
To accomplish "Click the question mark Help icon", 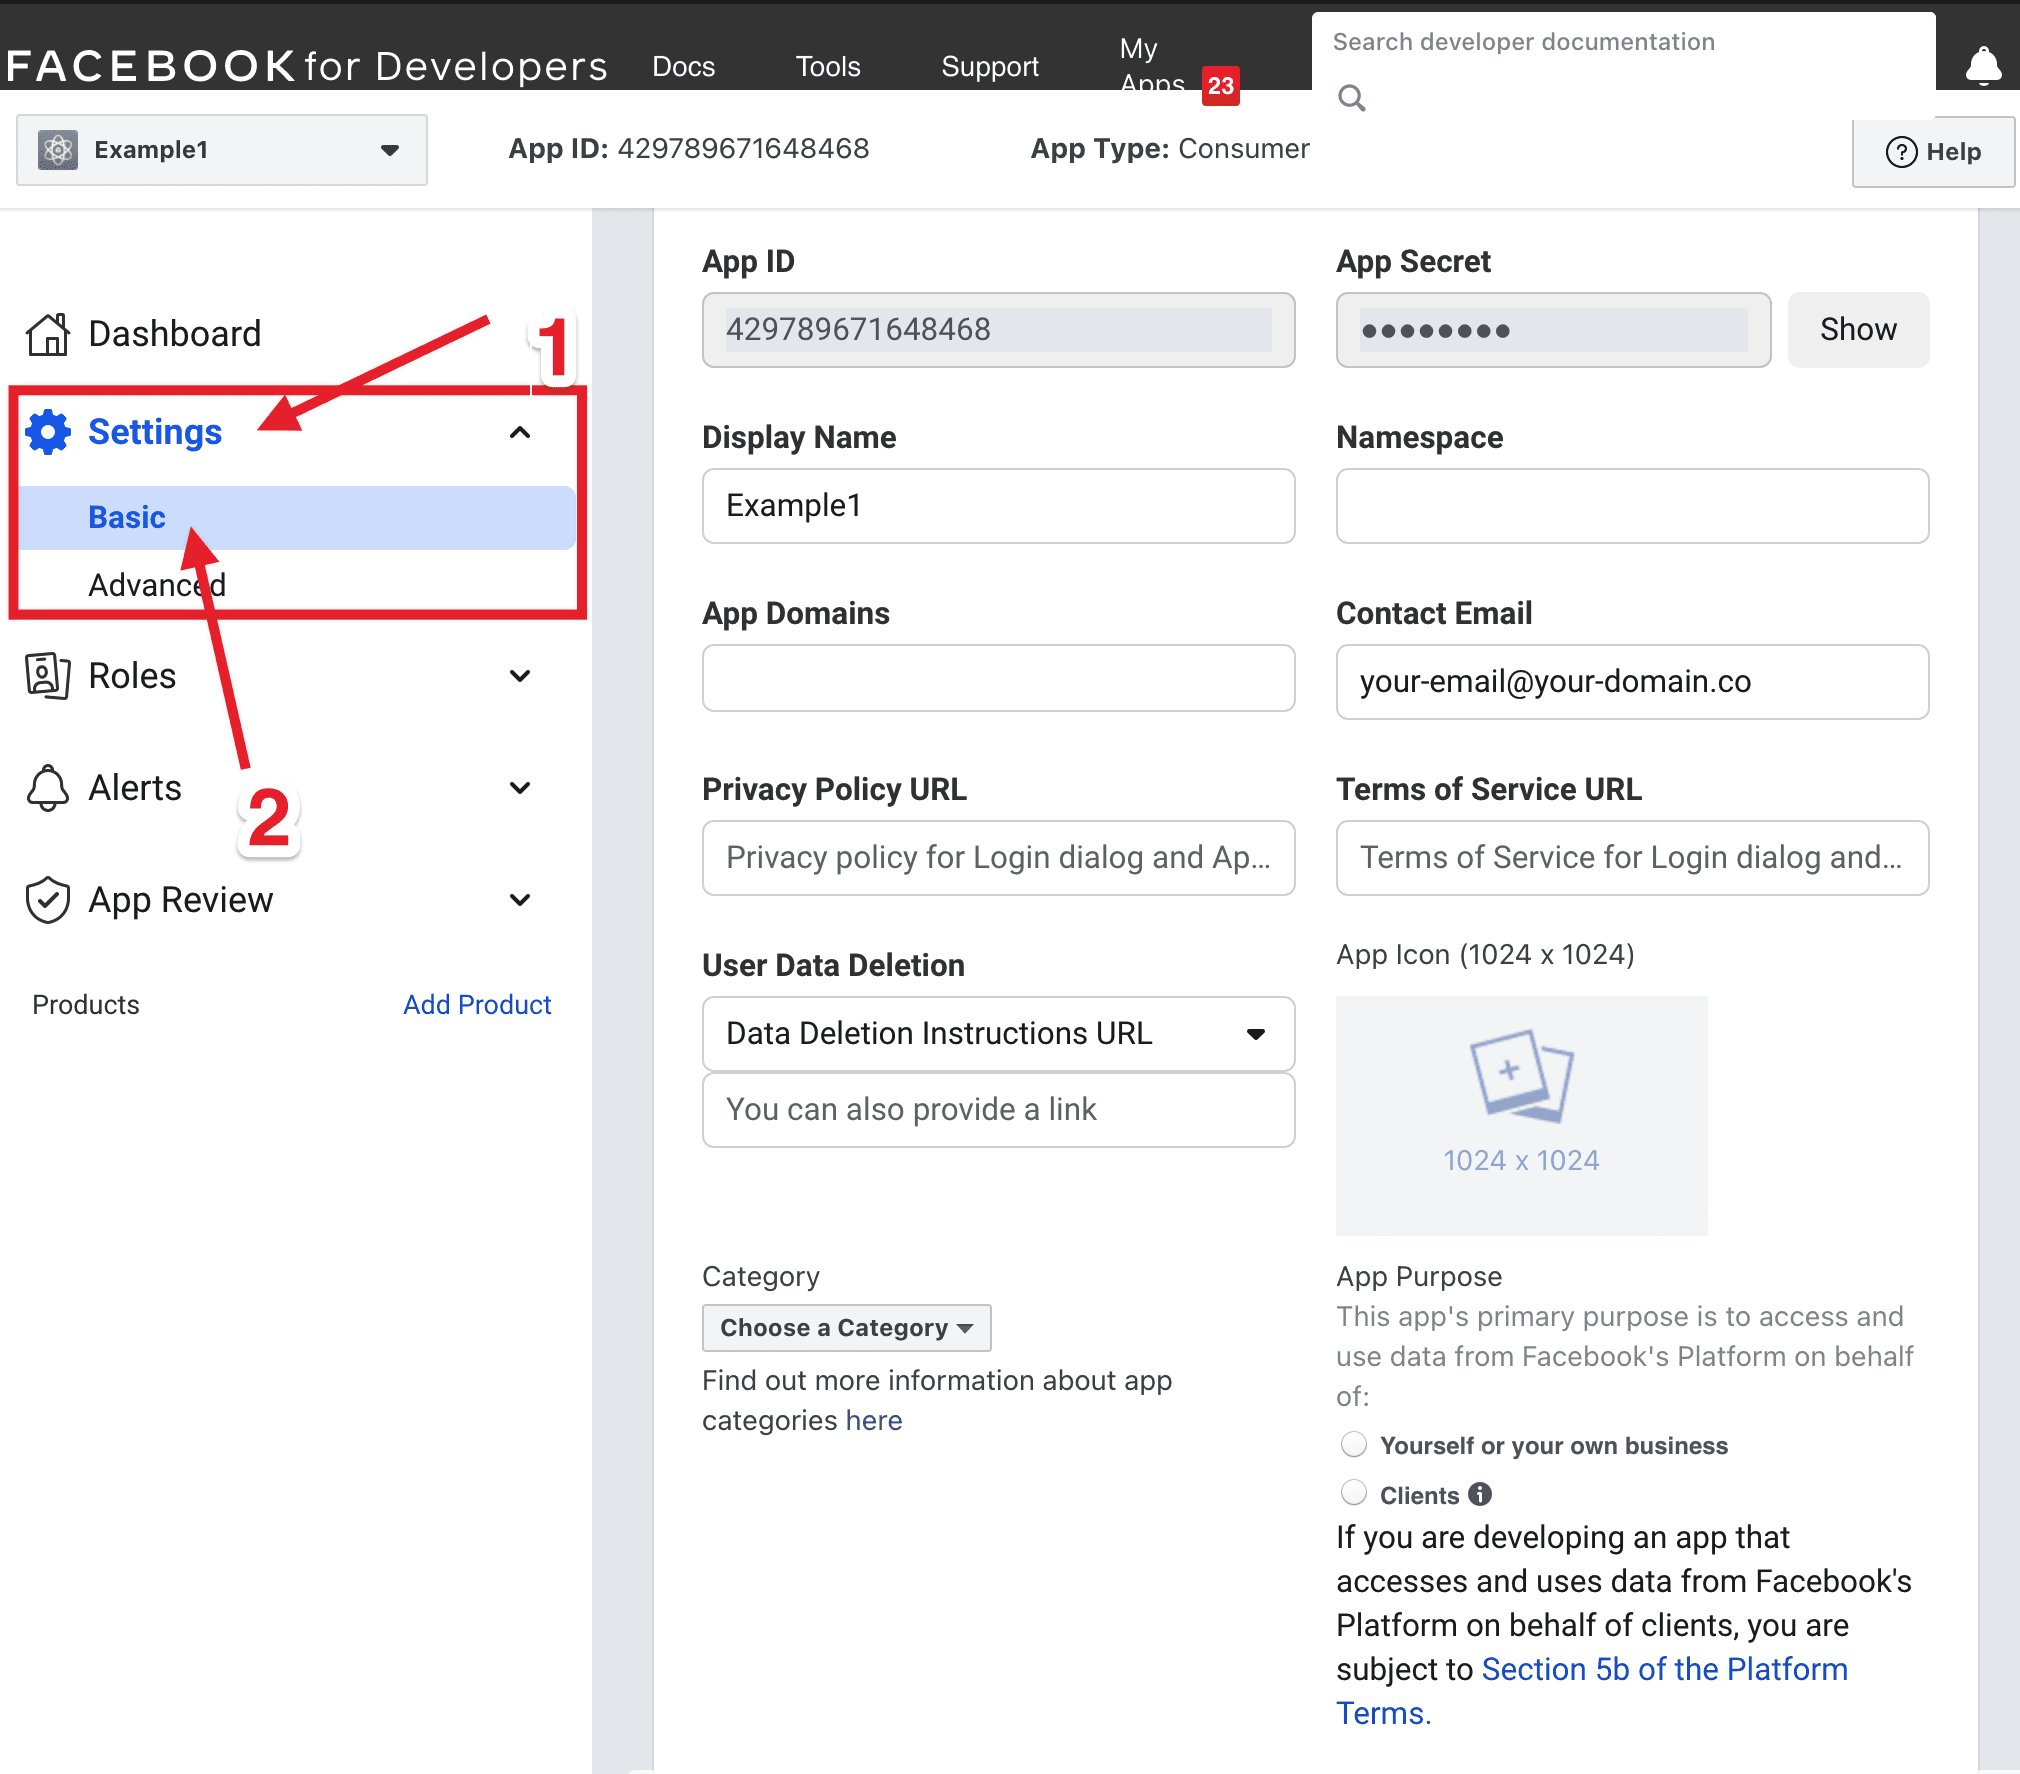I will coord(1901,152).
